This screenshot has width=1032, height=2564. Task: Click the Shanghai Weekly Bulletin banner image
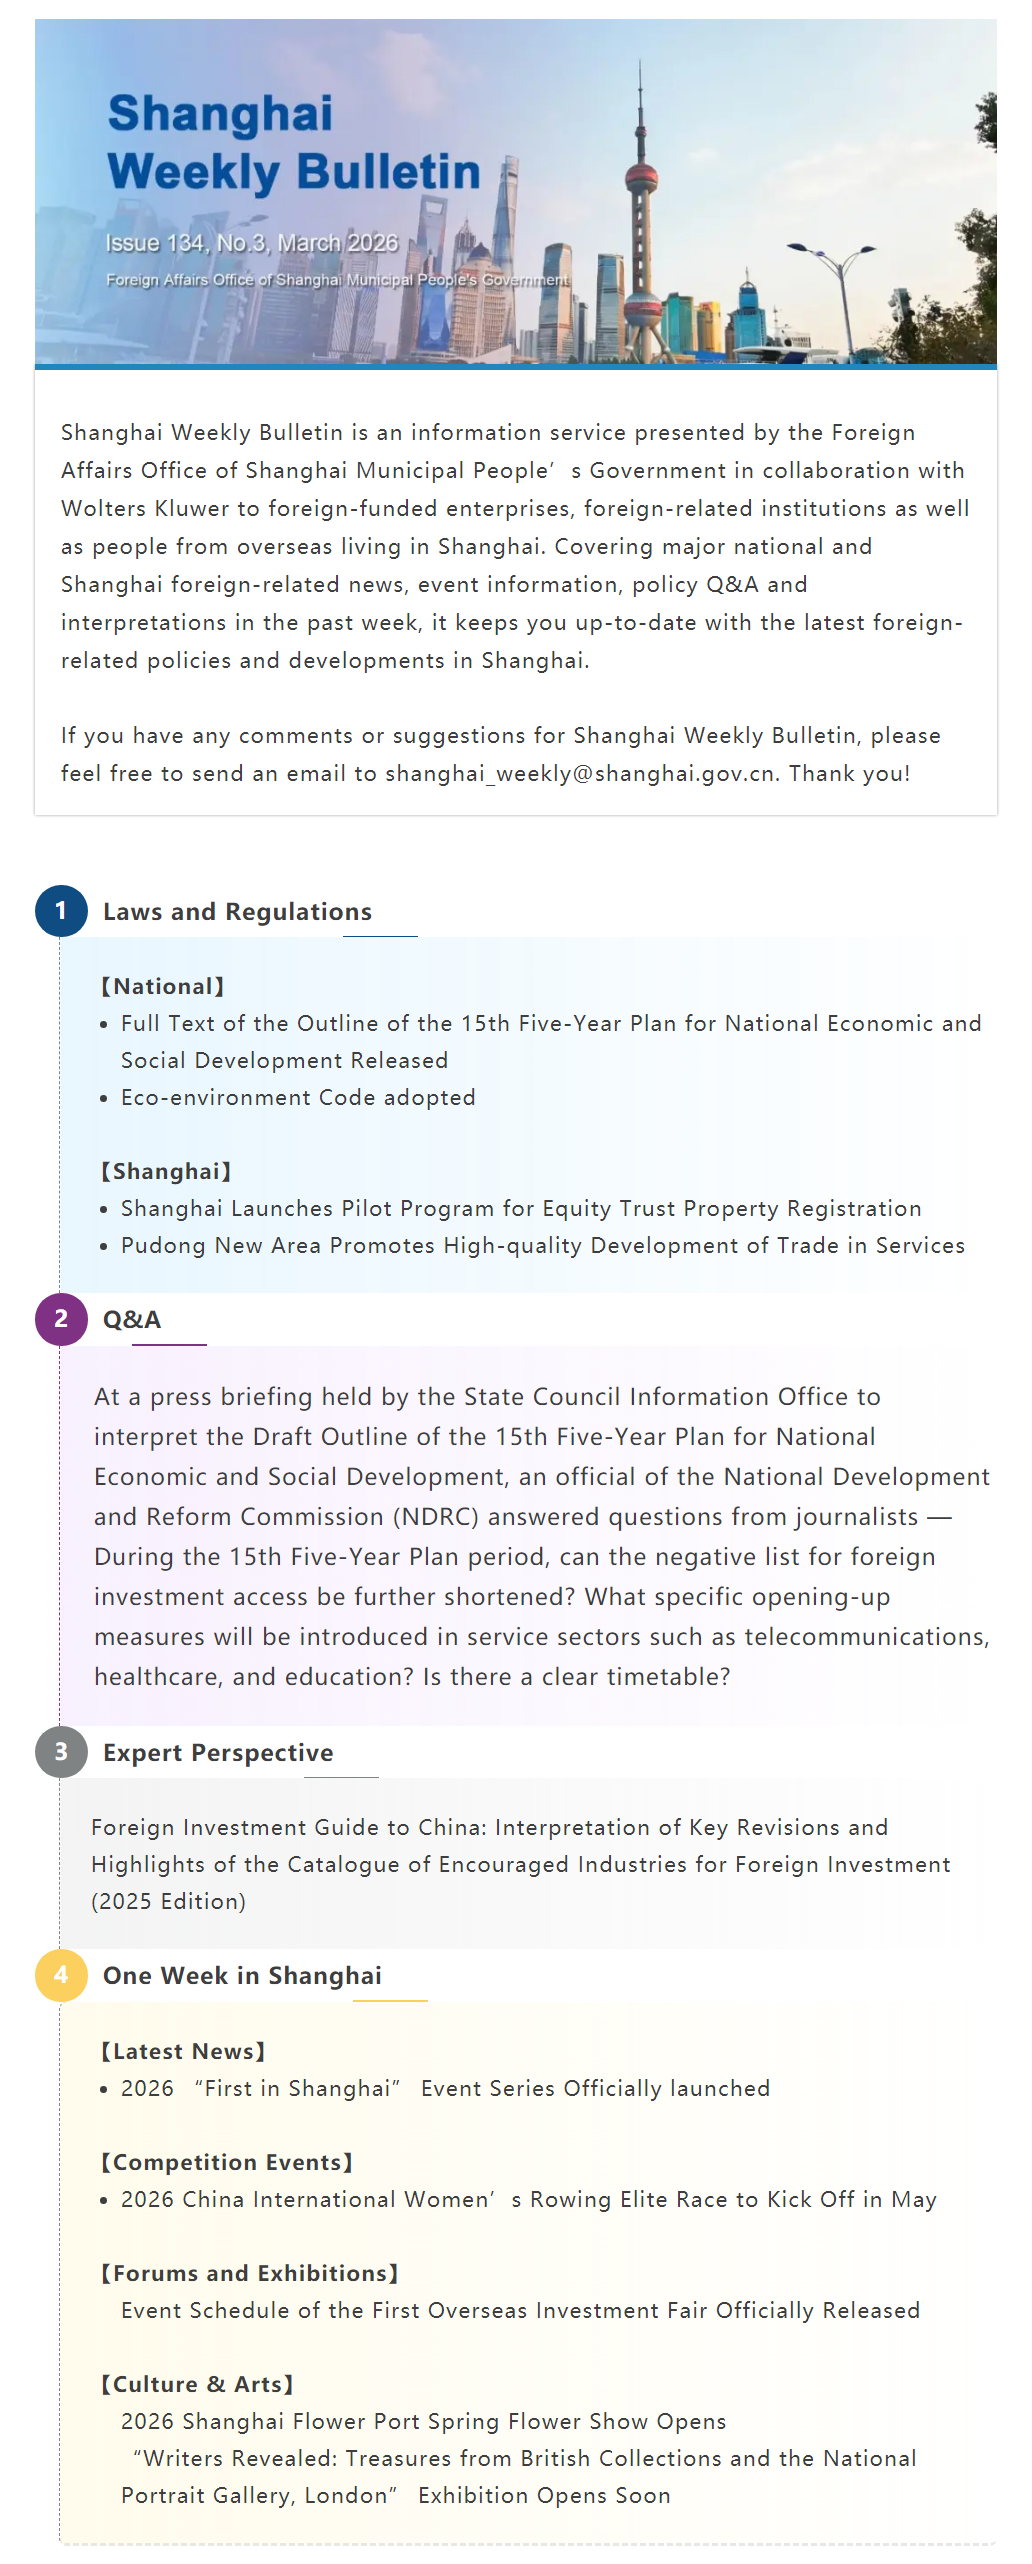point(516,192)
